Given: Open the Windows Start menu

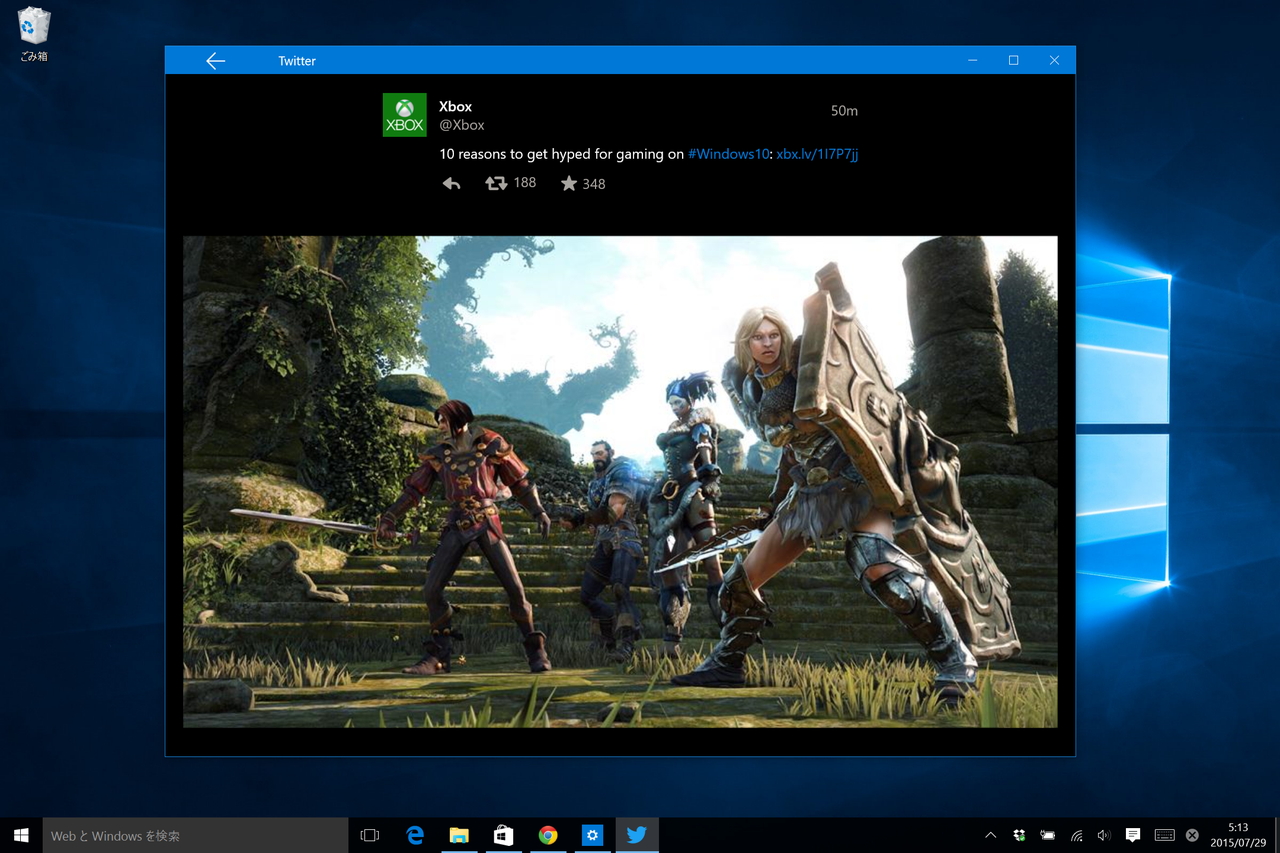Looking at the screenshot, I should [21, 835].
